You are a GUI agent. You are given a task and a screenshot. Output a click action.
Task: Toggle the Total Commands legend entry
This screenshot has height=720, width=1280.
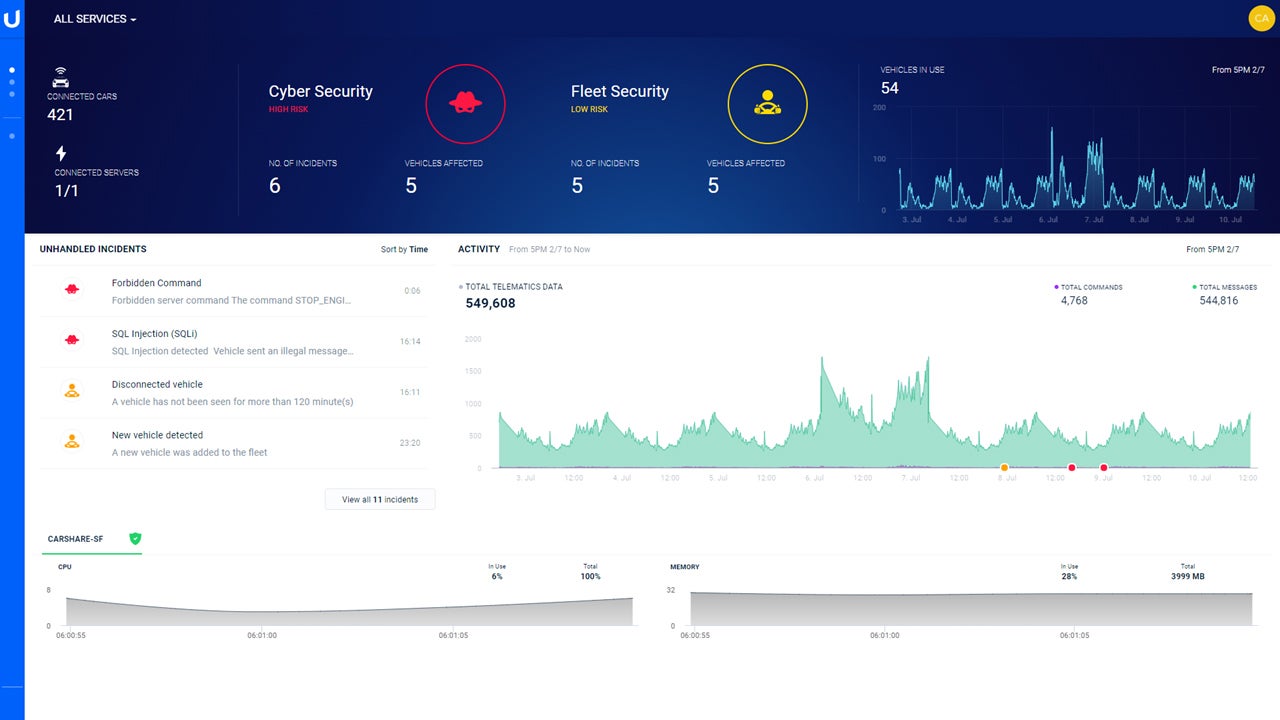tap(1089, 287)
